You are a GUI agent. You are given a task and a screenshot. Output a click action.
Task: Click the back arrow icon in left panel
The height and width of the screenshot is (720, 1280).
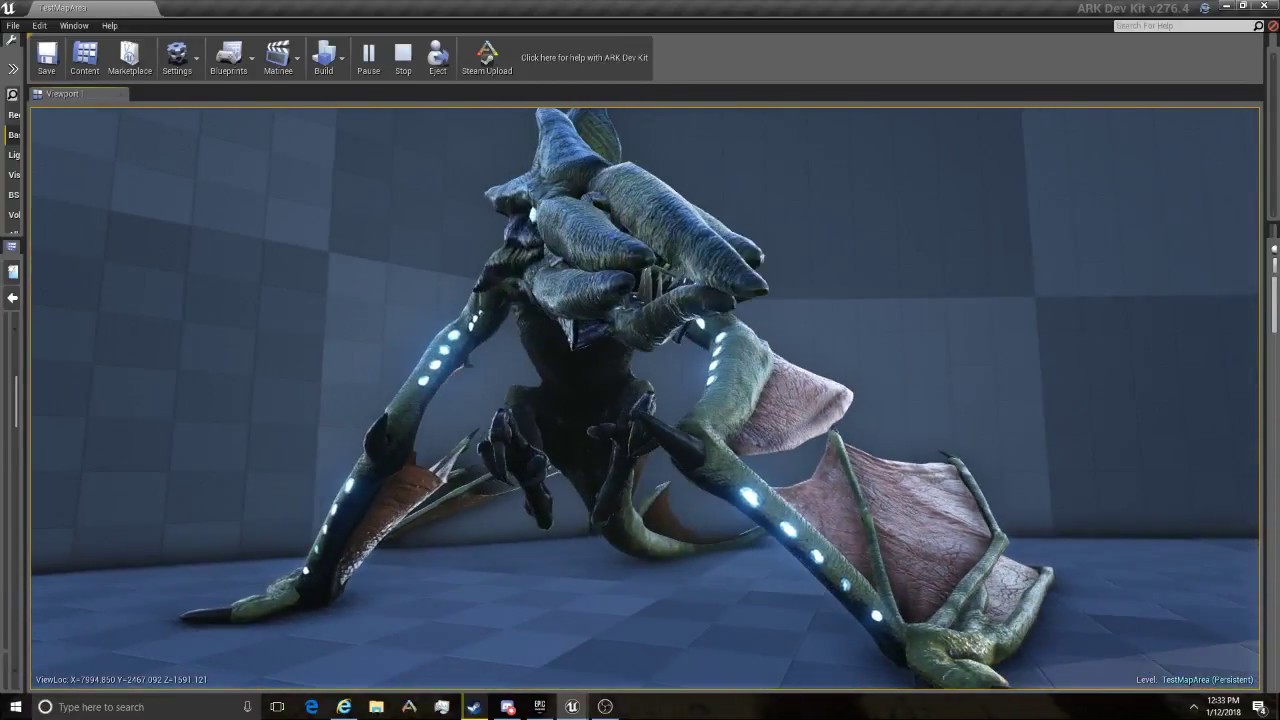click(x=13, y=298)
